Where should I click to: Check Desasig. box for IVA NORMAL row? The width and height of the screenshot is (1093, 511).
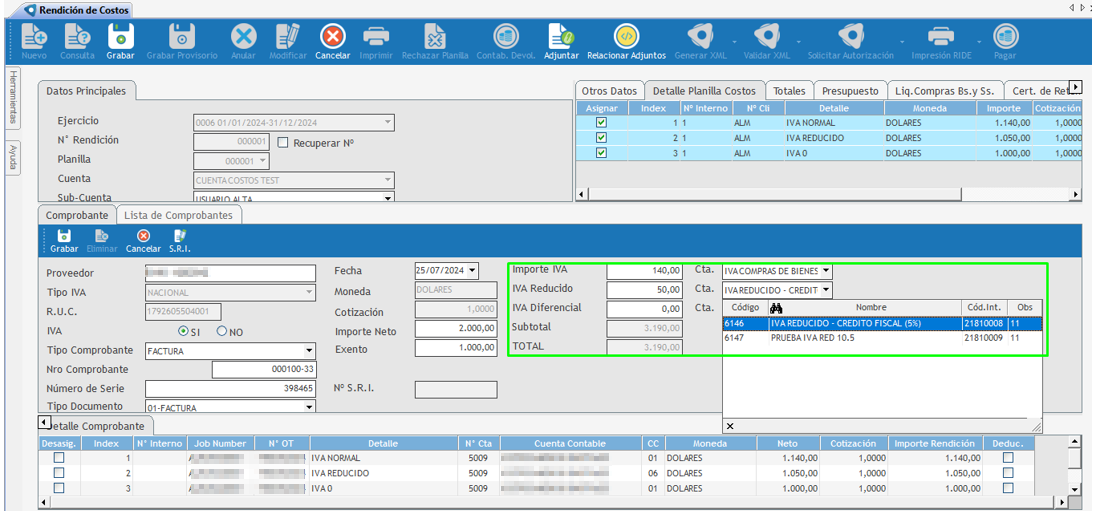[x=59, y=457]
